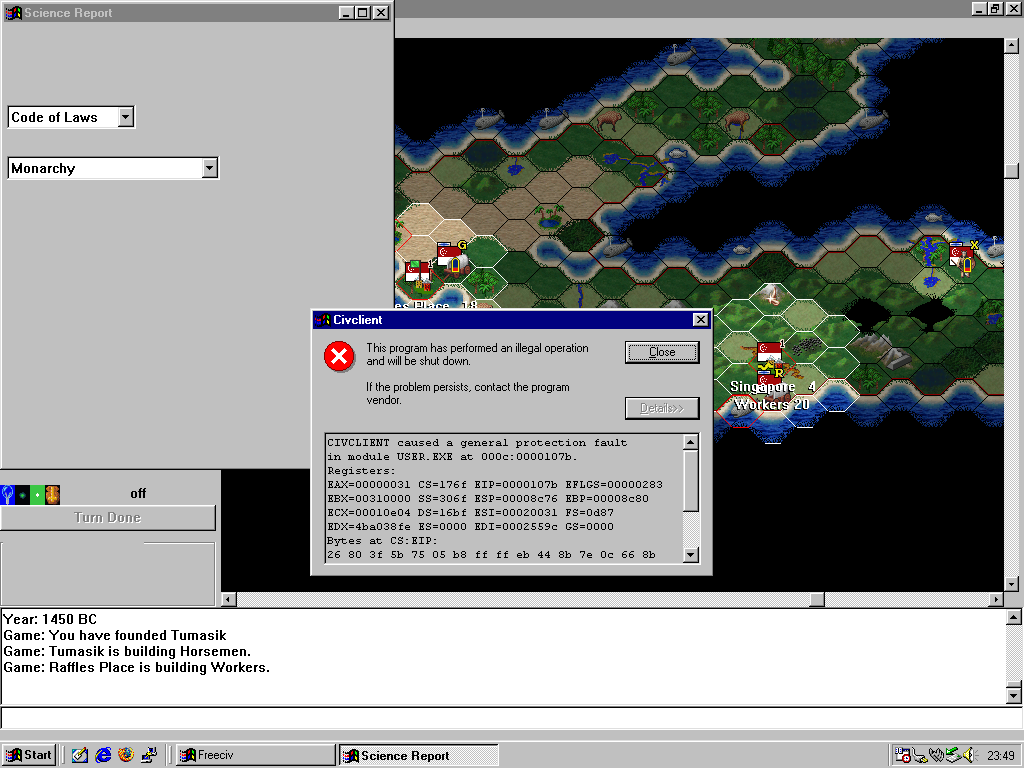The height and width of the screenshot is (768, 1024).
Task: Click the Civclient title bar icon
Action: (322, 319)
